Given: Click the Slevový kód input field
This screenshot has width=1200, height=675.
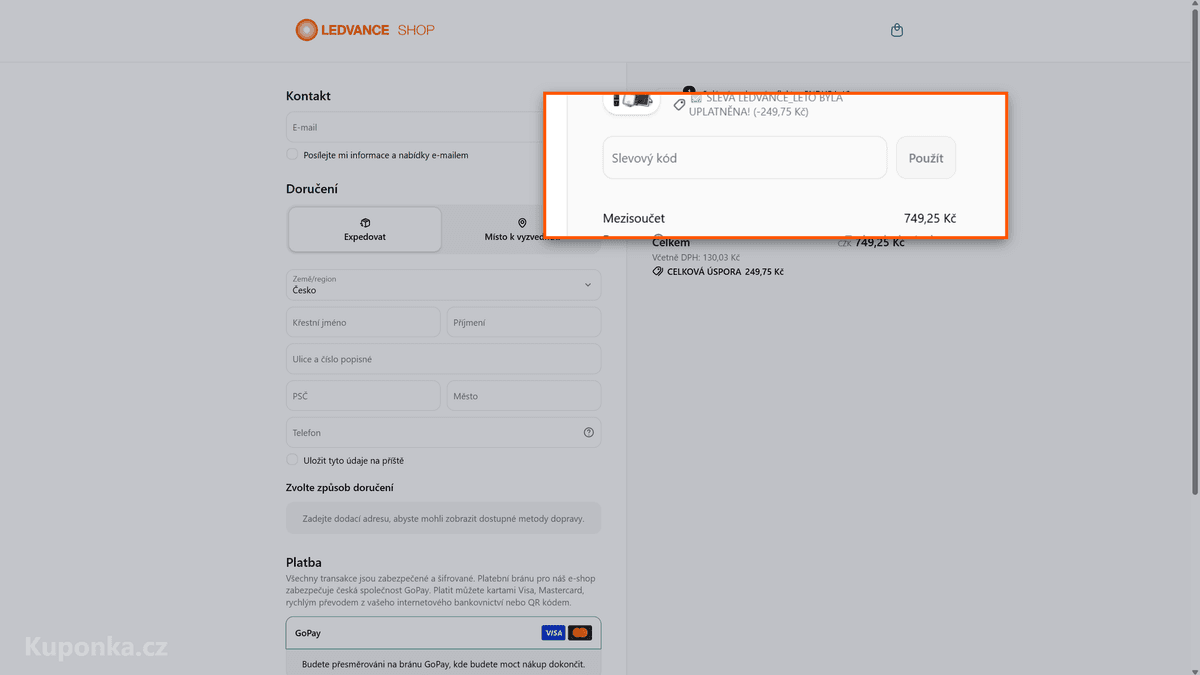Looking at the screenshot, I should 745,158.
